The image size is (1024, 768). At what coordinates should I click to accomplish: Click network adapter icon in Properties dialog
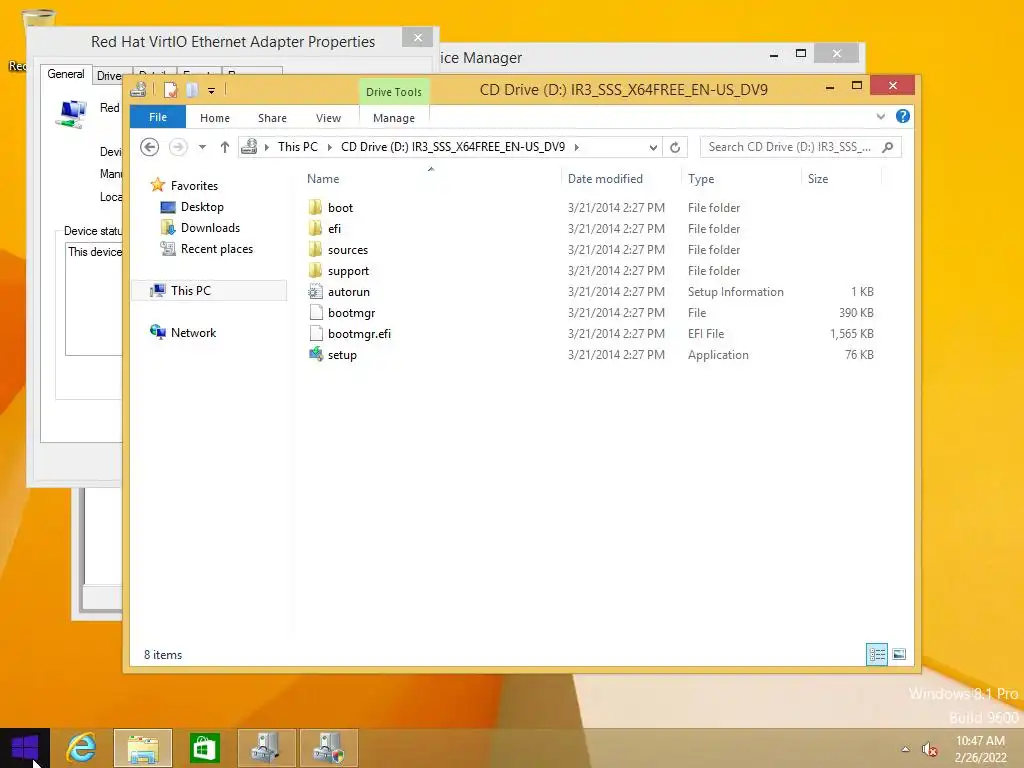click(71, 114)
